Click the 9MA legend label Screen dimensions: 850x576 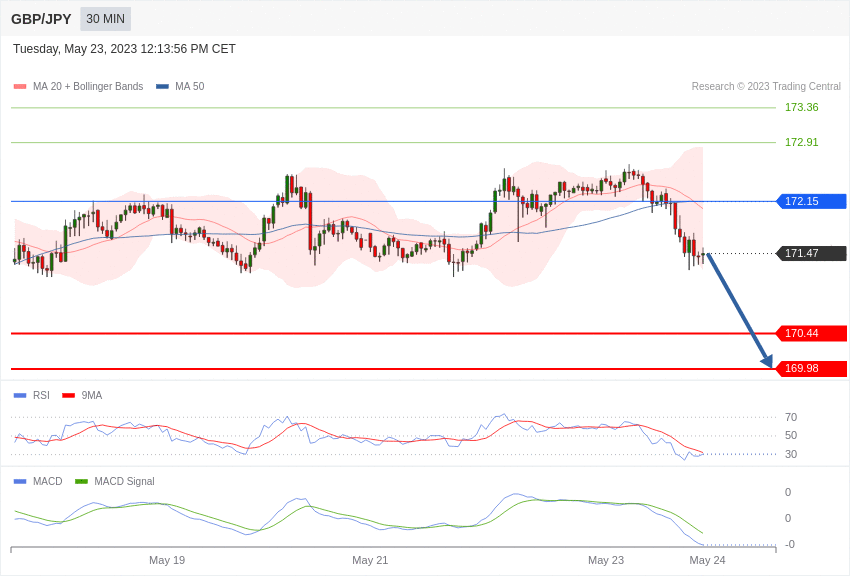(x=92, y=396)
